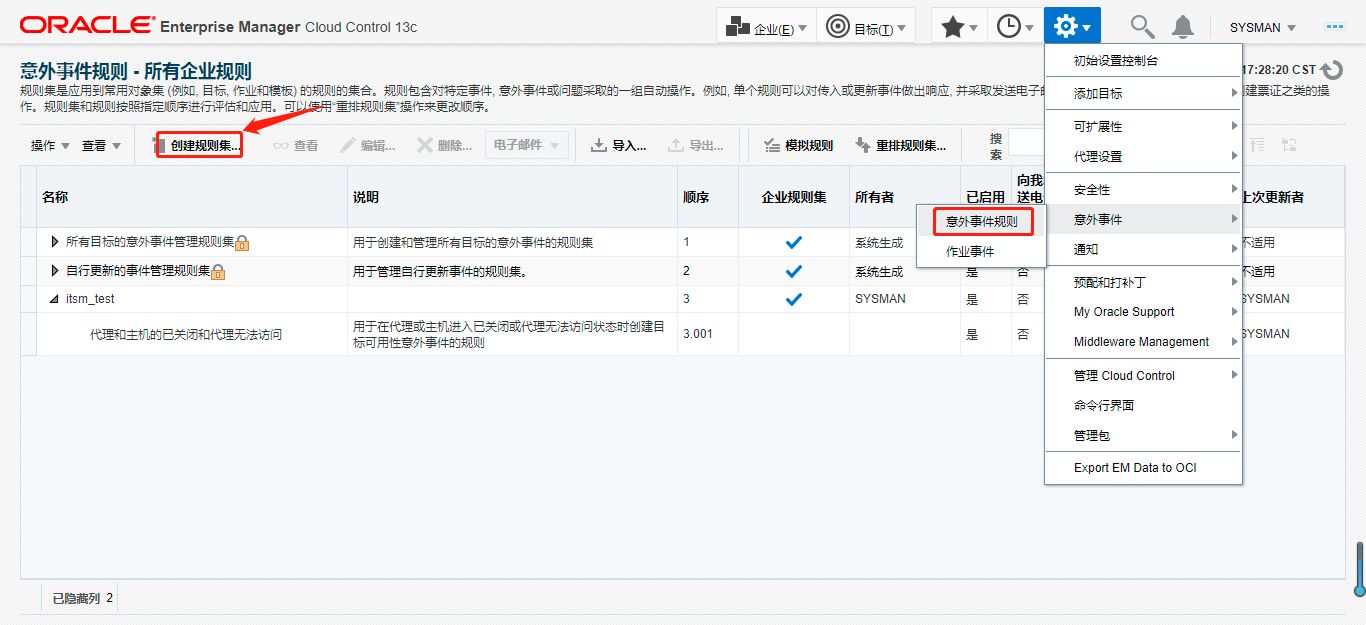Open the 操作 actions dropdown
Screen dimensions: 1366x625
click(50, 146)
